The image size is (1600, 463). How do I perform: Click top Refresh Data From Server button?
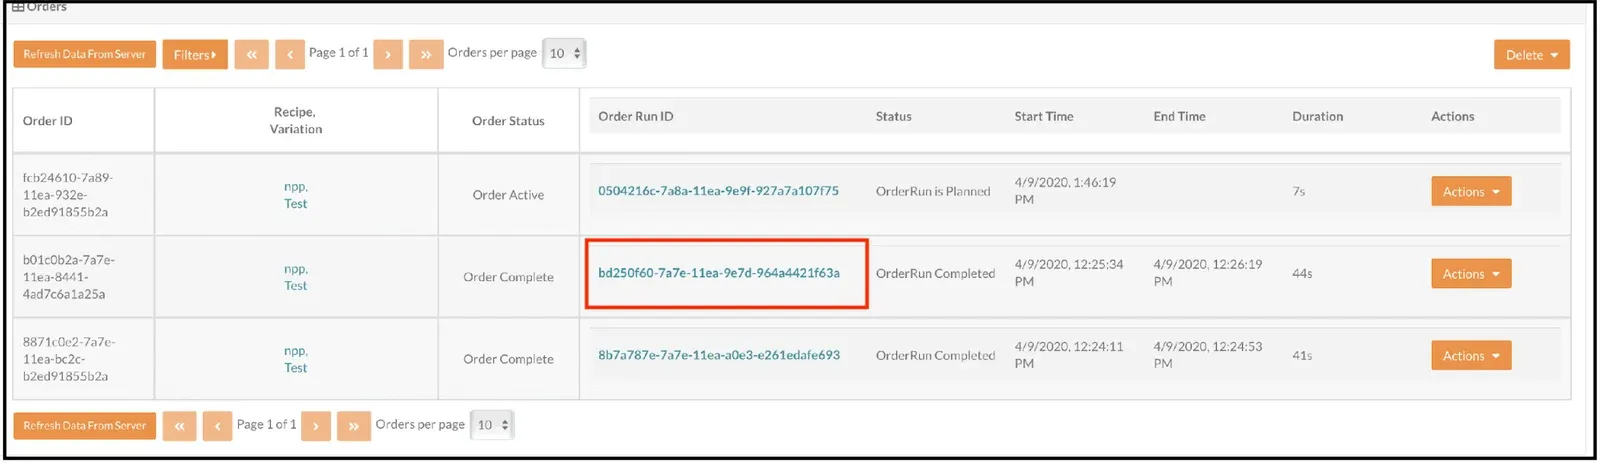(x=85, y=54)
